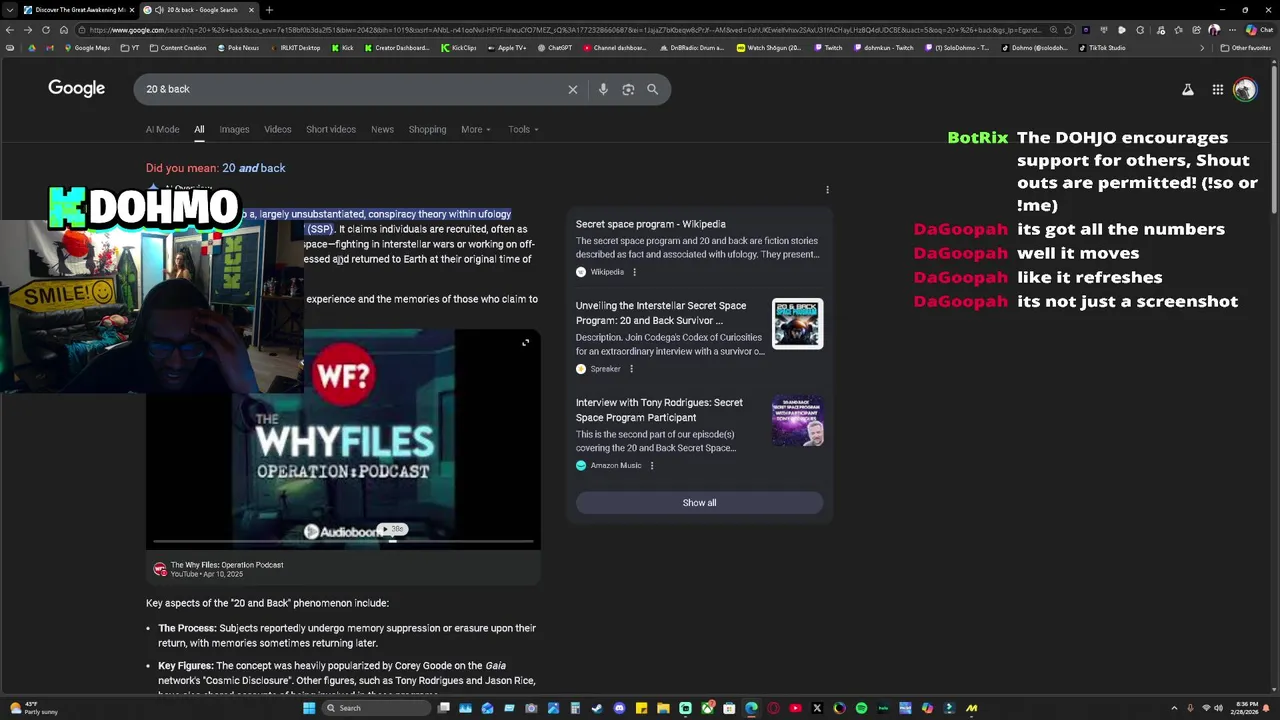Open Windows Start menu
This screenshot has height=720, width=1280.
[309, 708]
